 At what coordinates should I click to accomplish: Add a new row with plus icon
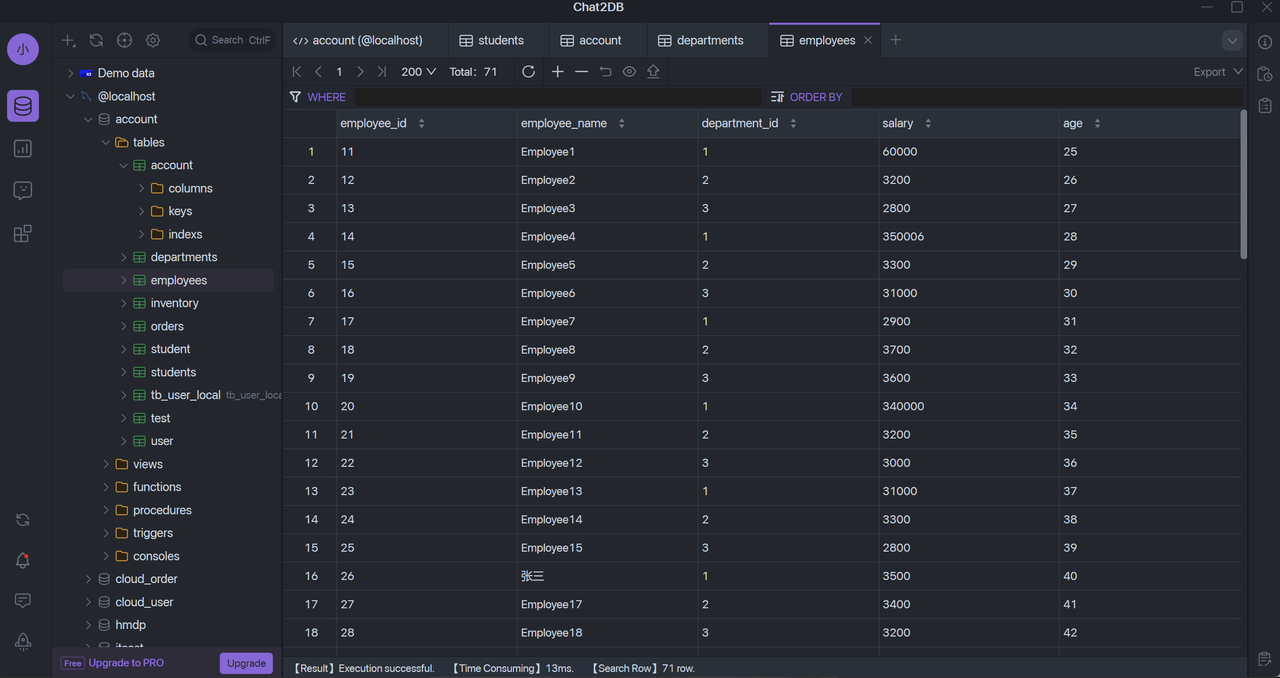(x=558, y=72)
